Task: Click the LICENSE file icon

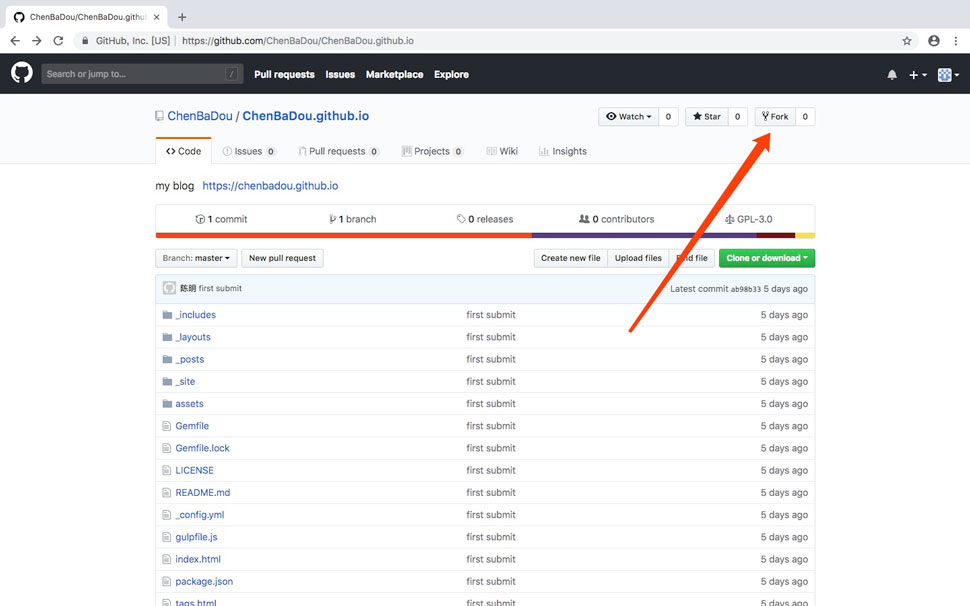Action: point(166,471)
